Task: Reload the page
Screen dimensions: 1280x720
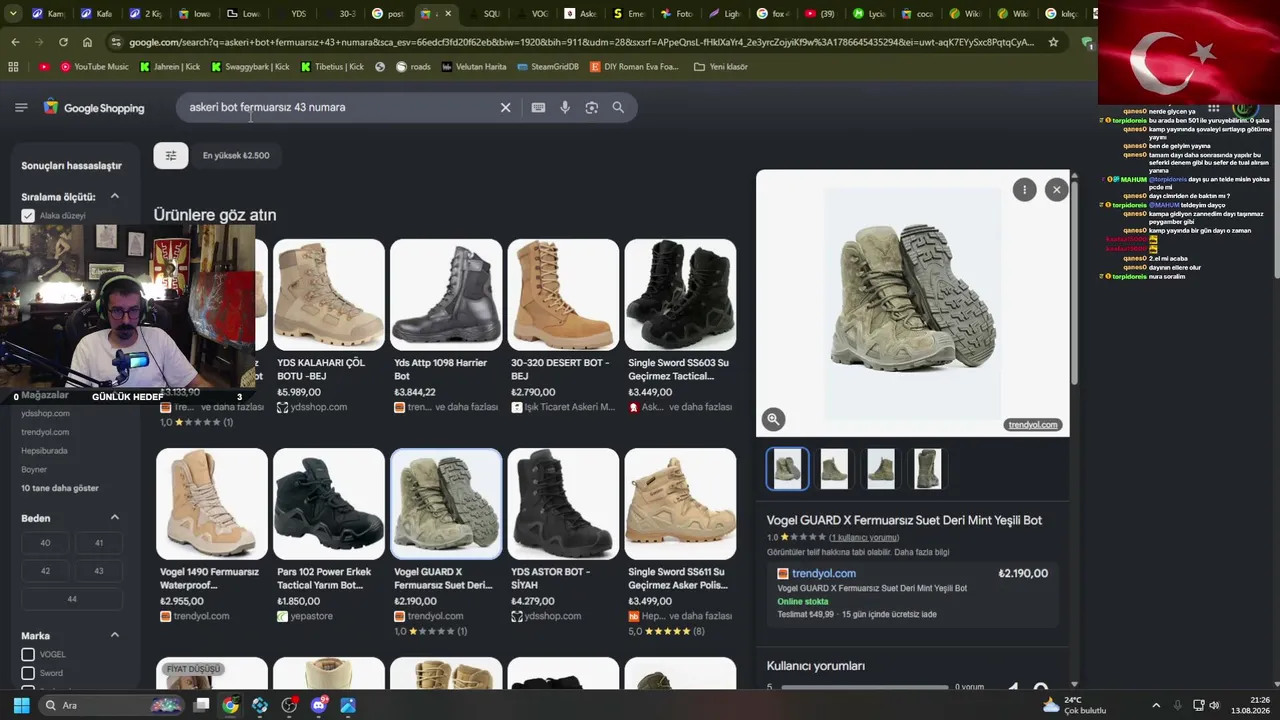Action: pos(63,42)
